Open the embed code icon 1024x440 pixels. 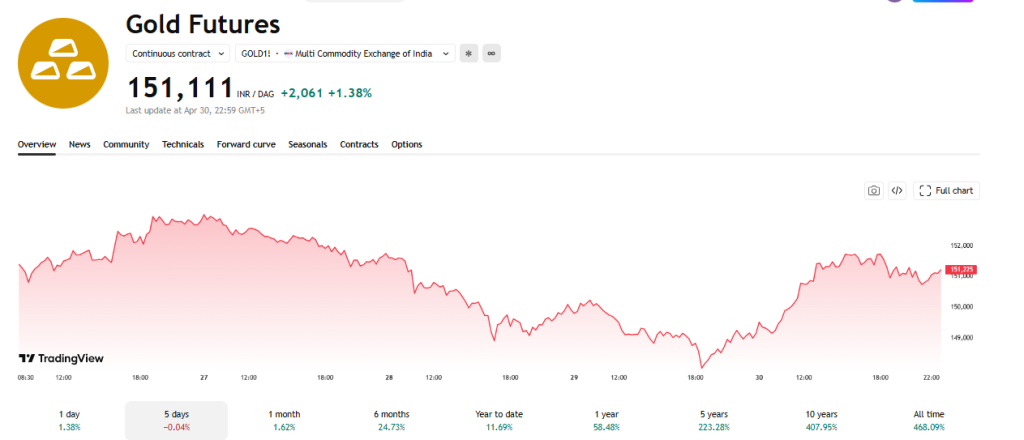click(897, 191)
